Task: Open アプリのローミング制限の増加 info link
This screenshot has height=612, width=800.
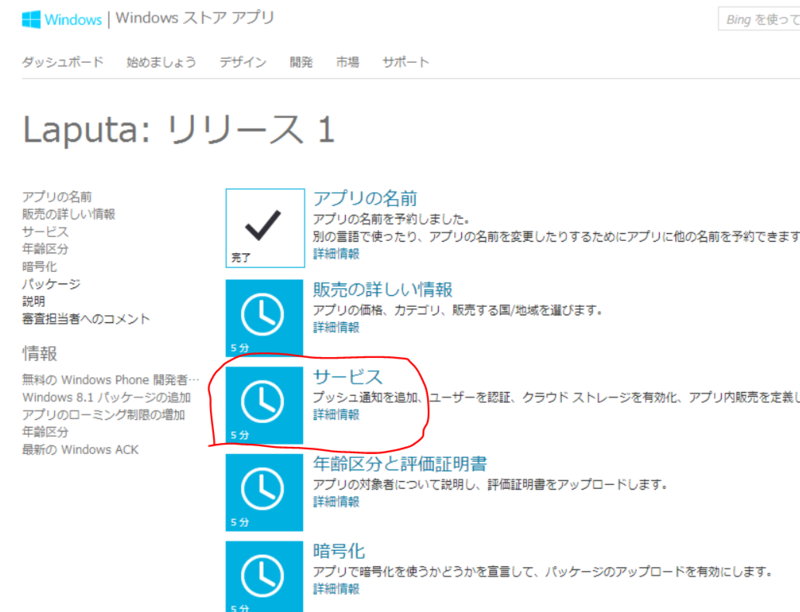Action: [103, 415]
